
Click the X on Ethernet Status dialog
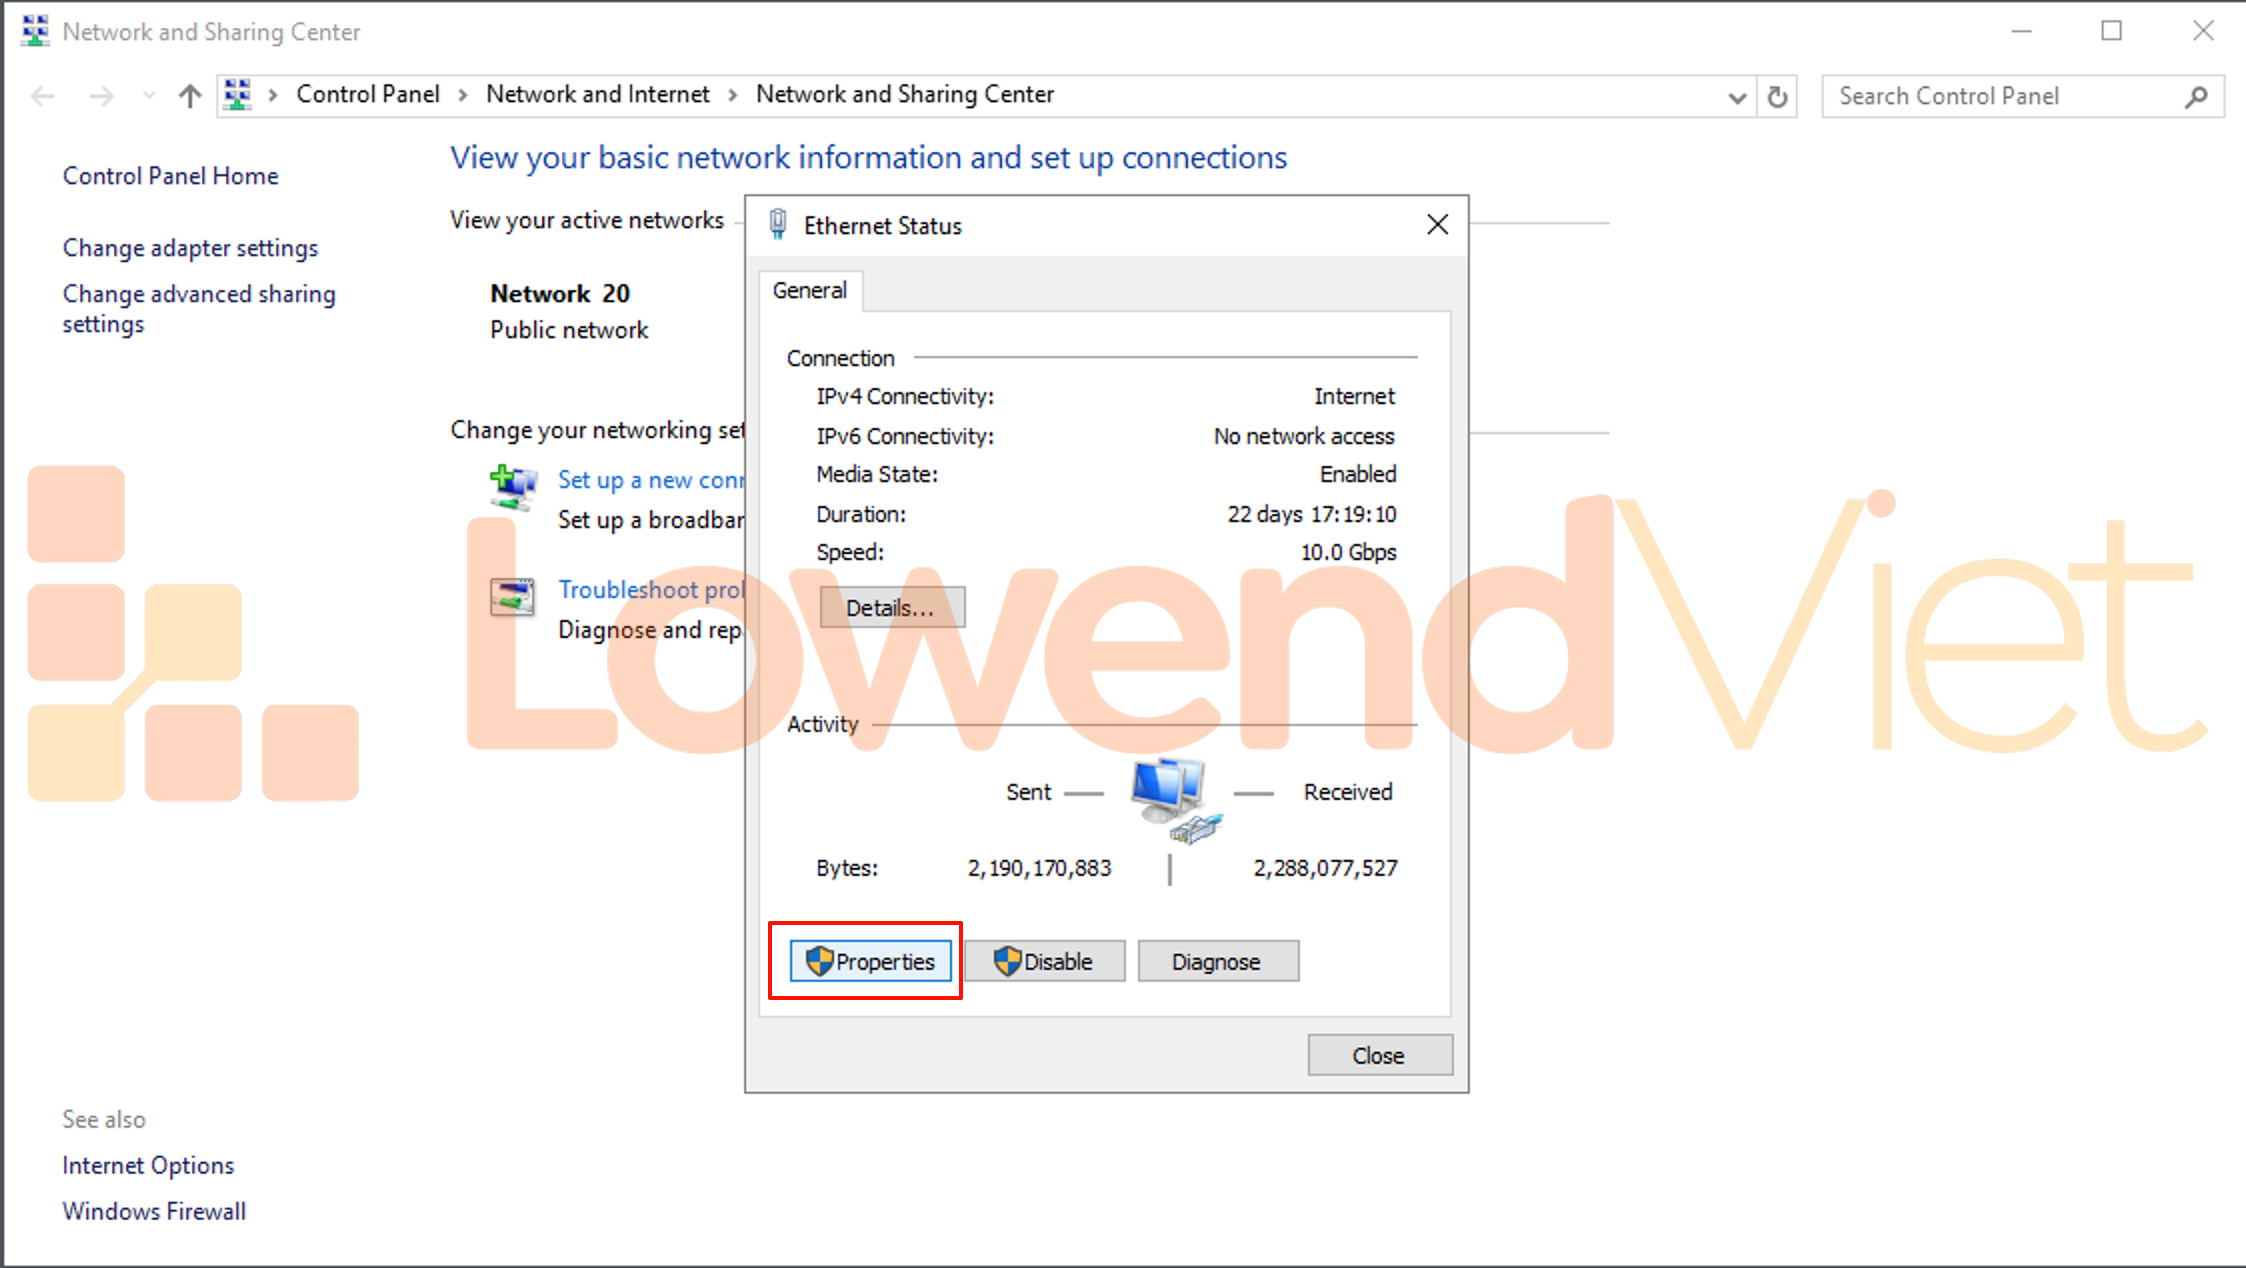[1437, 225]
